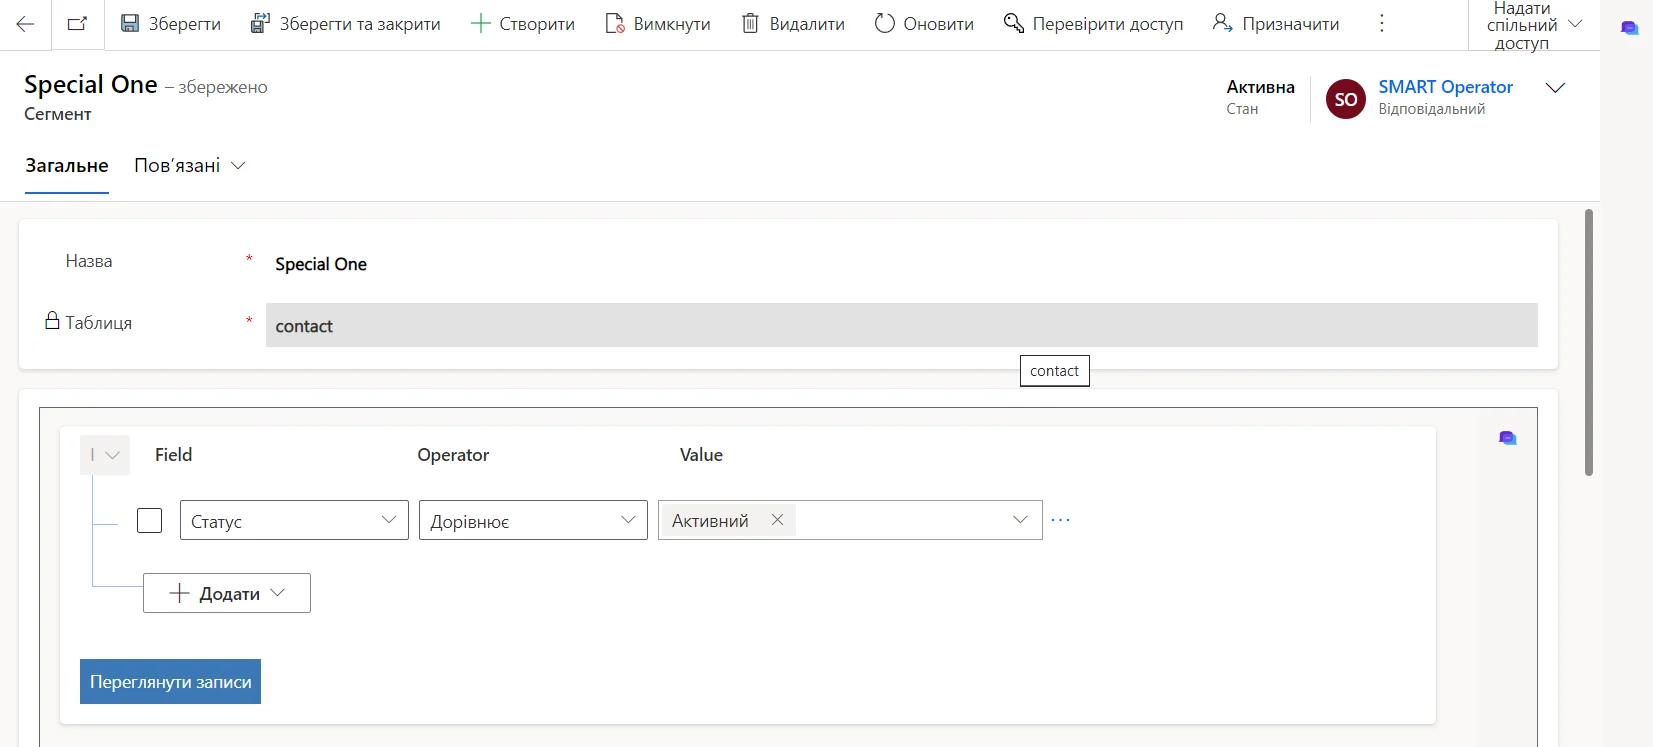Open Надати спільний доступ dropdown

[1534, 25]
